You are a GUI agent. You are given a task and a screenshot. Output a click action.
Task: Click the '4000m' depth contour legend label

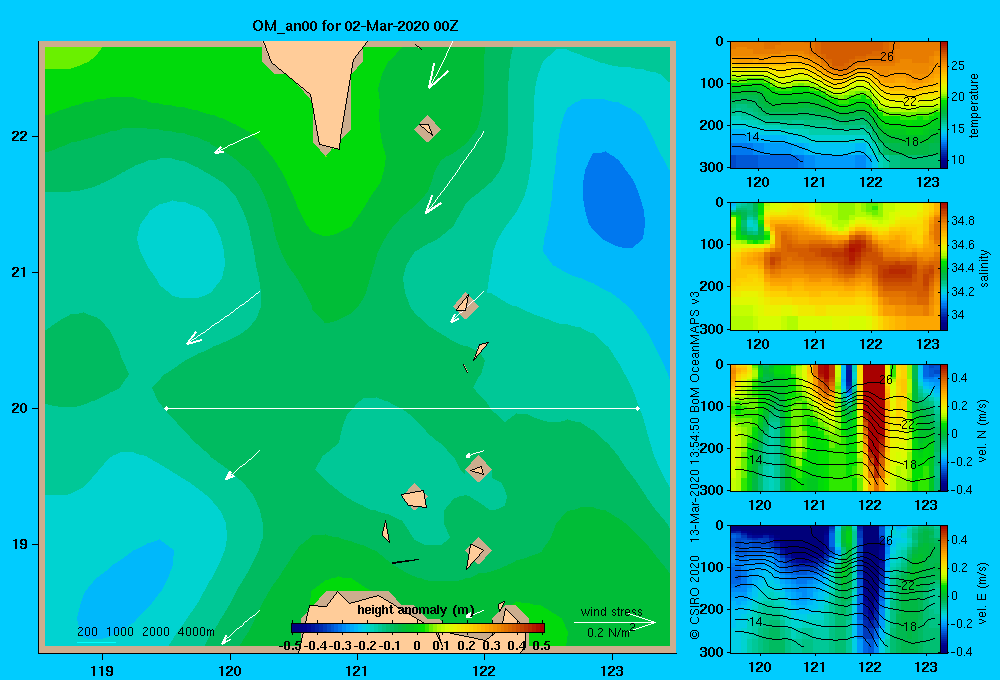[x=196, y=632]
